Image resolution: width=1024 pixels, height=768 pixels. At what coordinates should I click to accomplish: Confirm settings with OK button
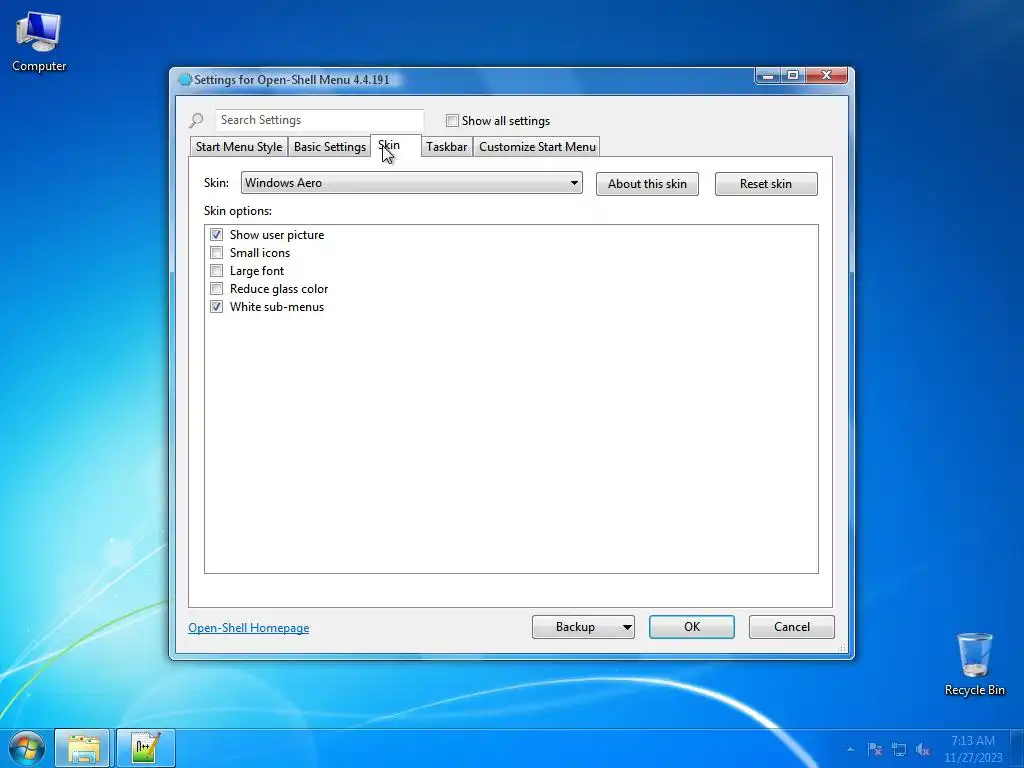click(x=692, y=627)
